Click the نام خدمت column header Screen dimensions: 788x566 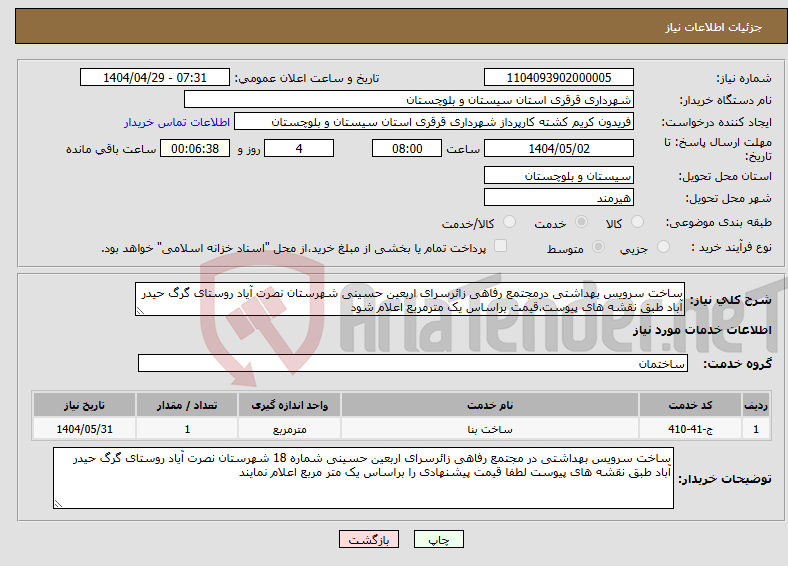(490, 405)
